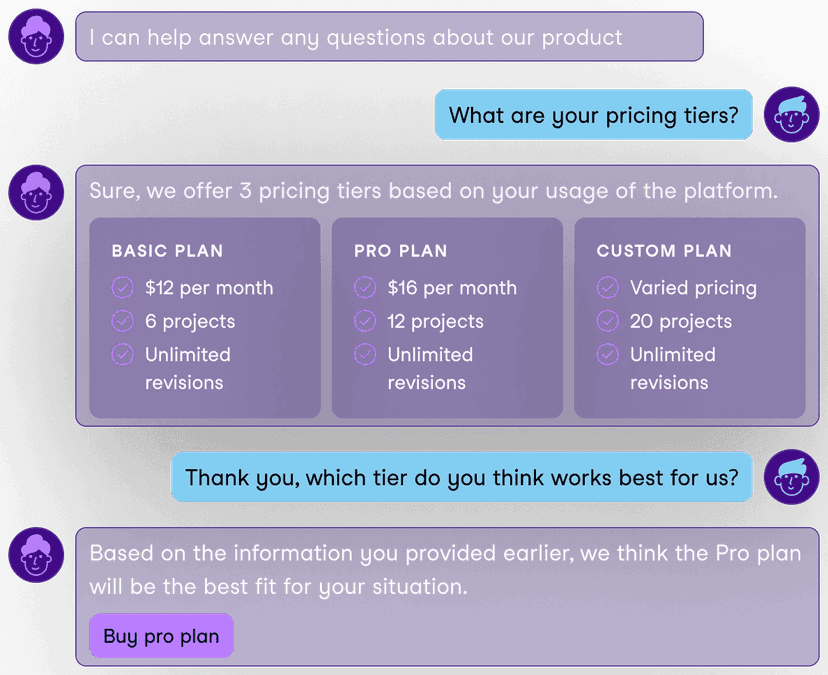Click the Buy pro plan button
The width and height of the screenshot is (828, 675).
(x=161, y=636)
